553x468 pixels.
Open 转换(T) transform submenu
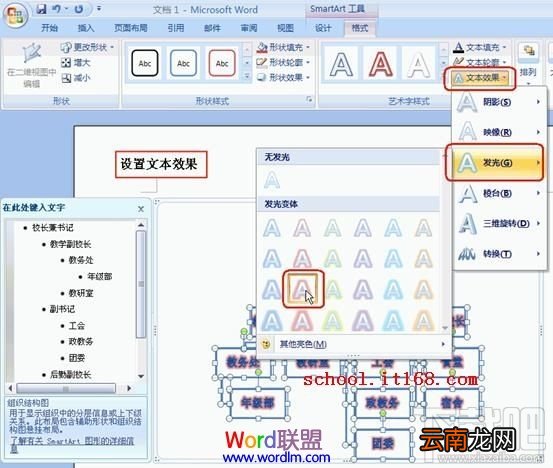[x=499, y=254]
